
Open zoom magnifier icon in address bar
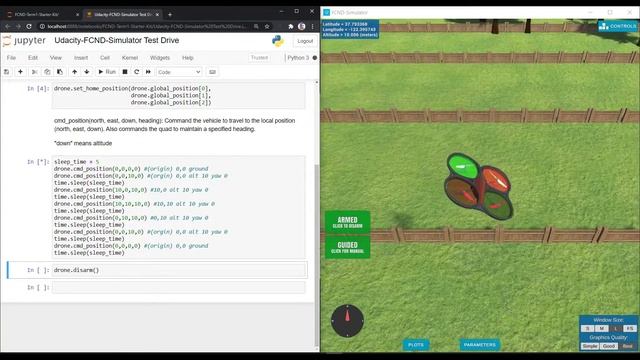click(x=256, y=27)
